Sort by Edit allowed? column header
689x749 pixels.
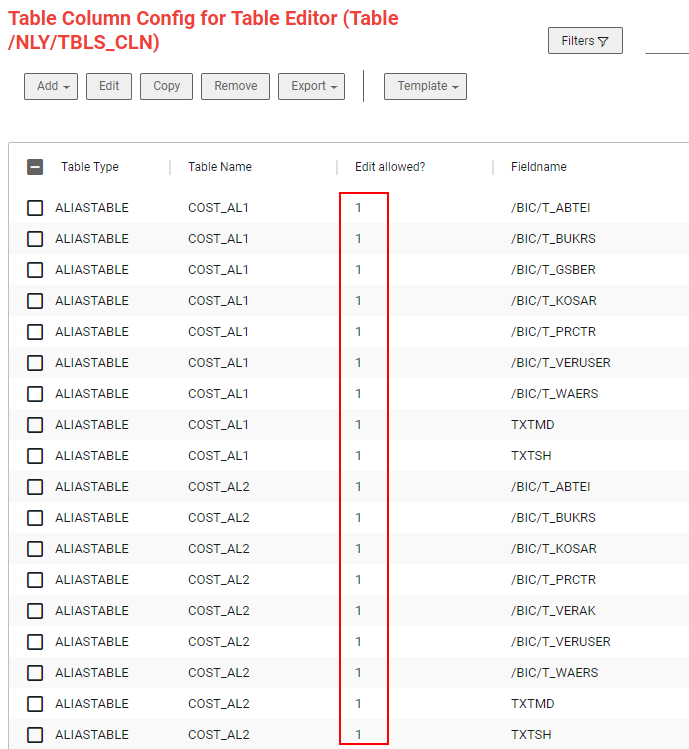390,167
